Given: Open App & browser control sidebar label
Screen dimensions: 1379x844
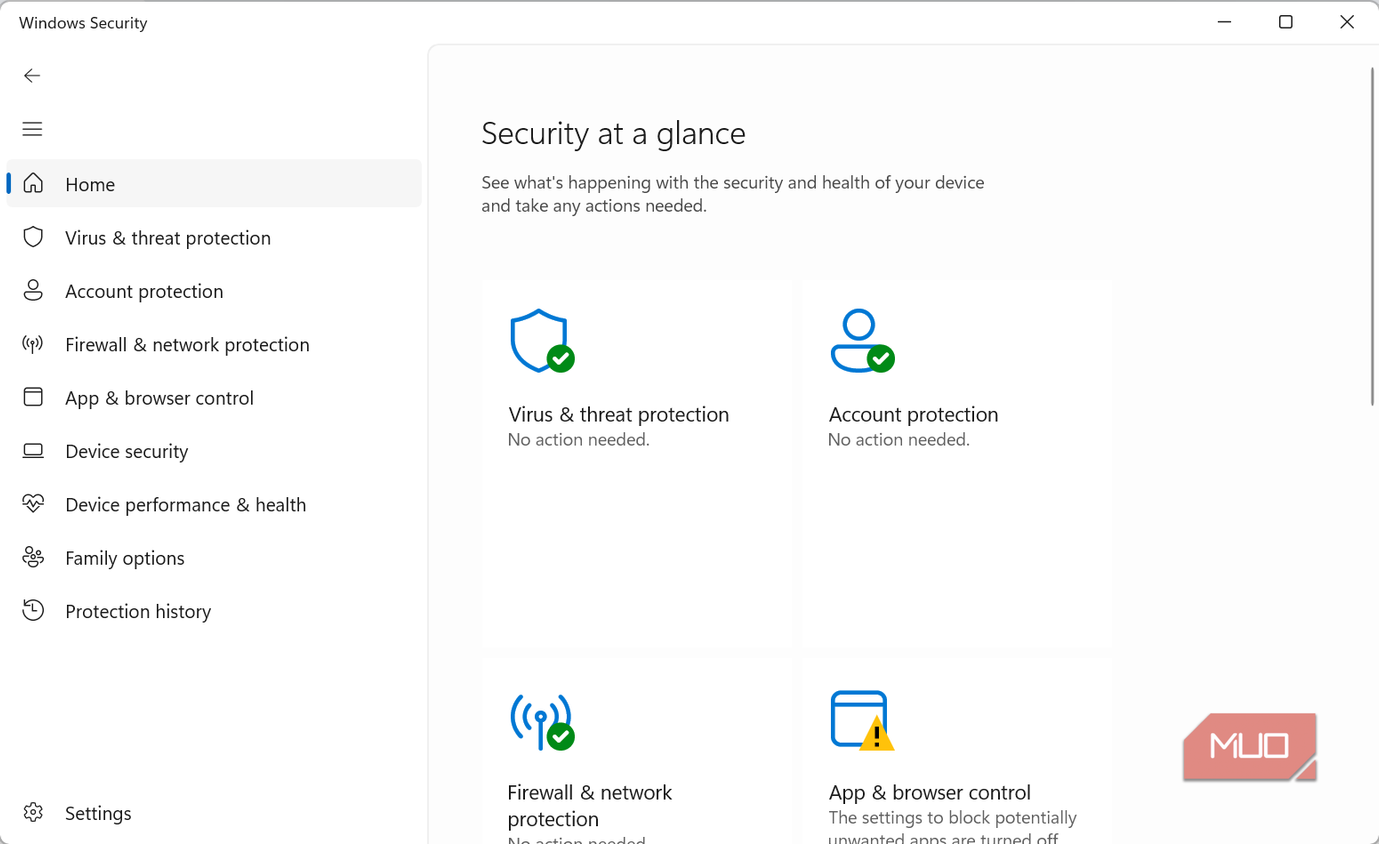Looking at the screenshot, I should tap(159, 398).
